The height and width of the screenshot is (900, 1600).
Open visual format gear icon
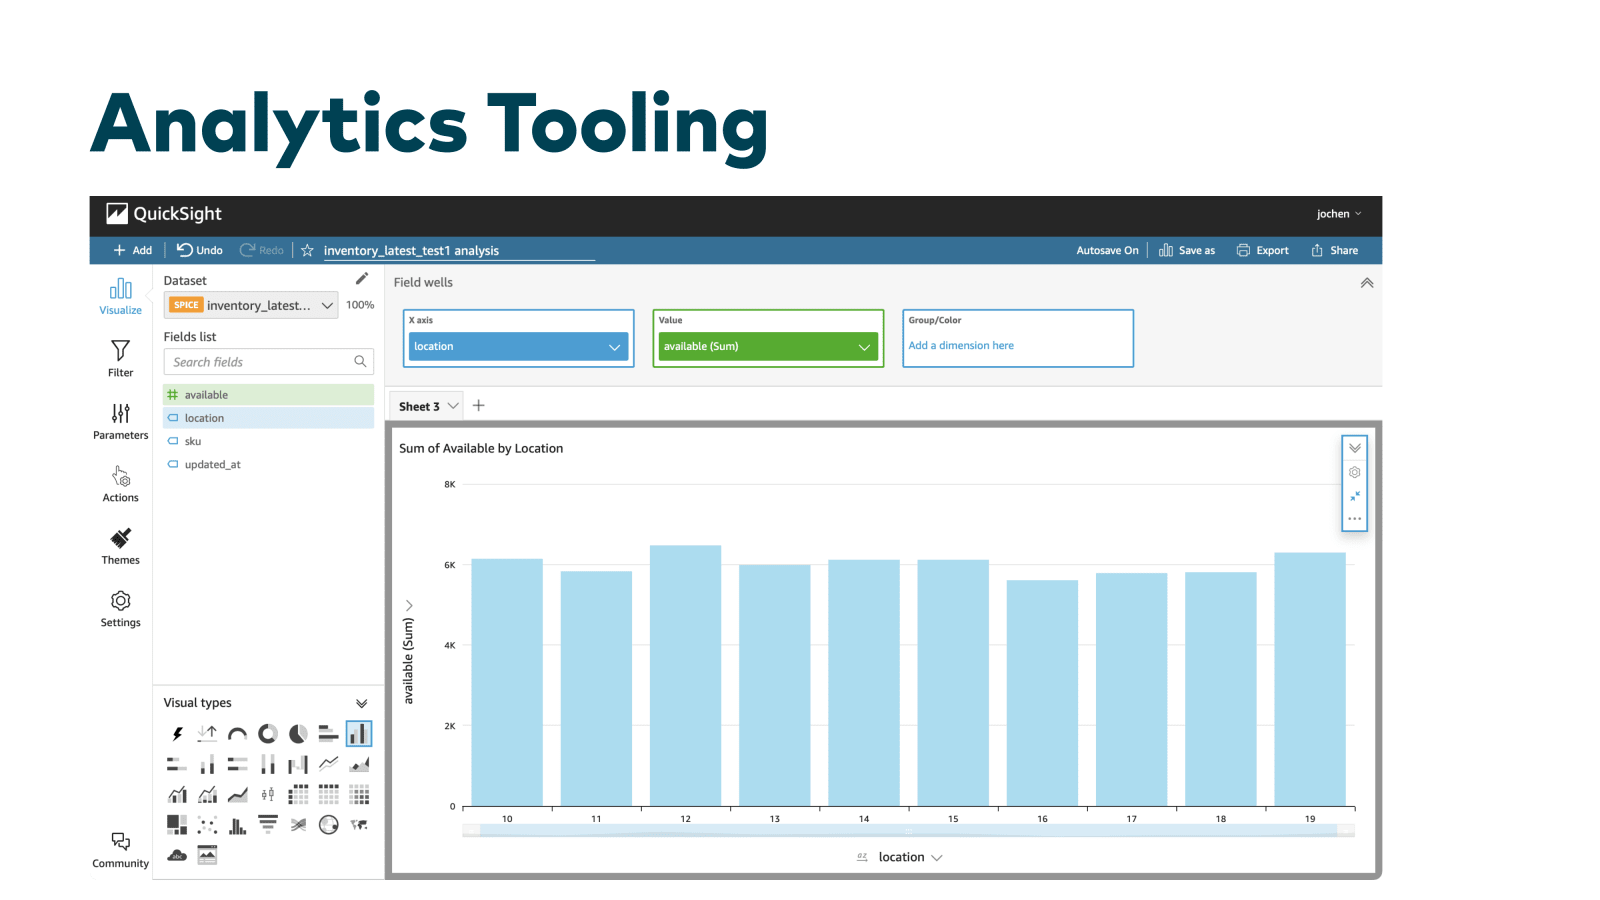point(1355,472)
